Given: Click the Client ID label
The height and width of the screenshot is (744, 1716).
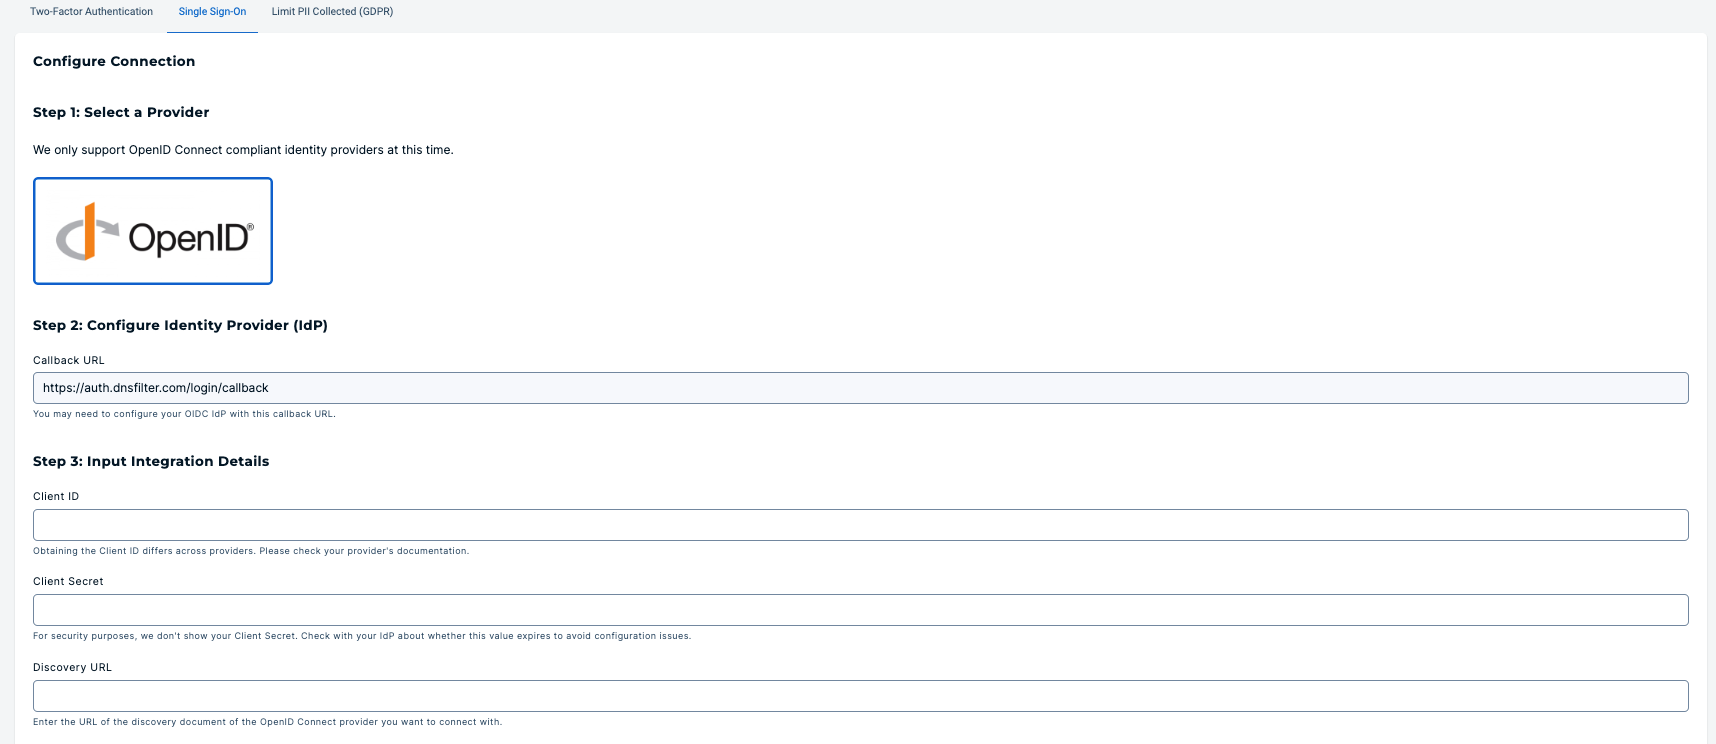Looking at the screenshot, I should (56, 497).
